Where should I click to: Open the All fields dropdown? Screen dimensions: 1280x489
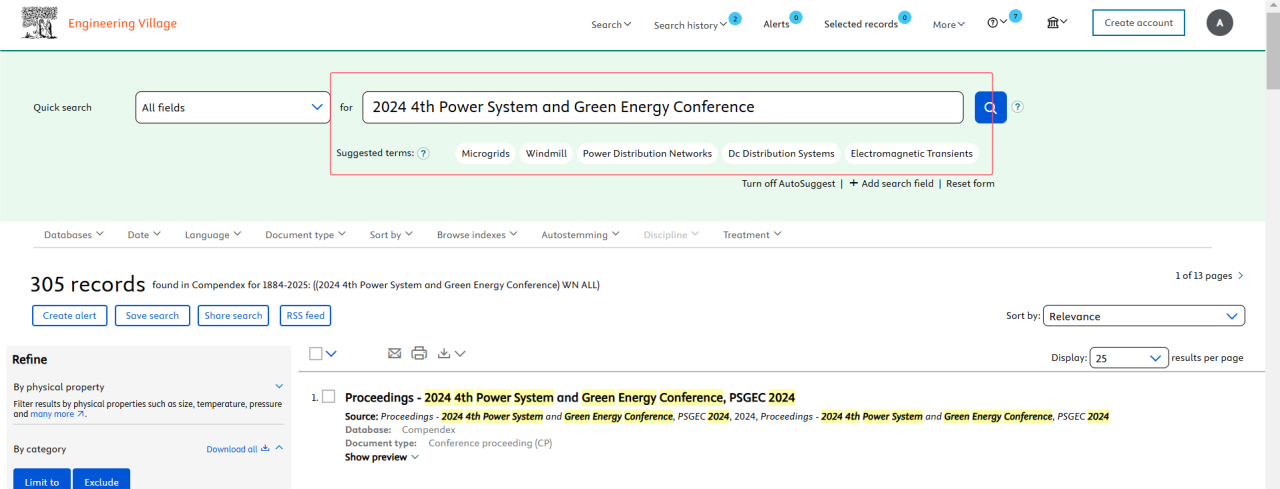click(x=233, y=107)
